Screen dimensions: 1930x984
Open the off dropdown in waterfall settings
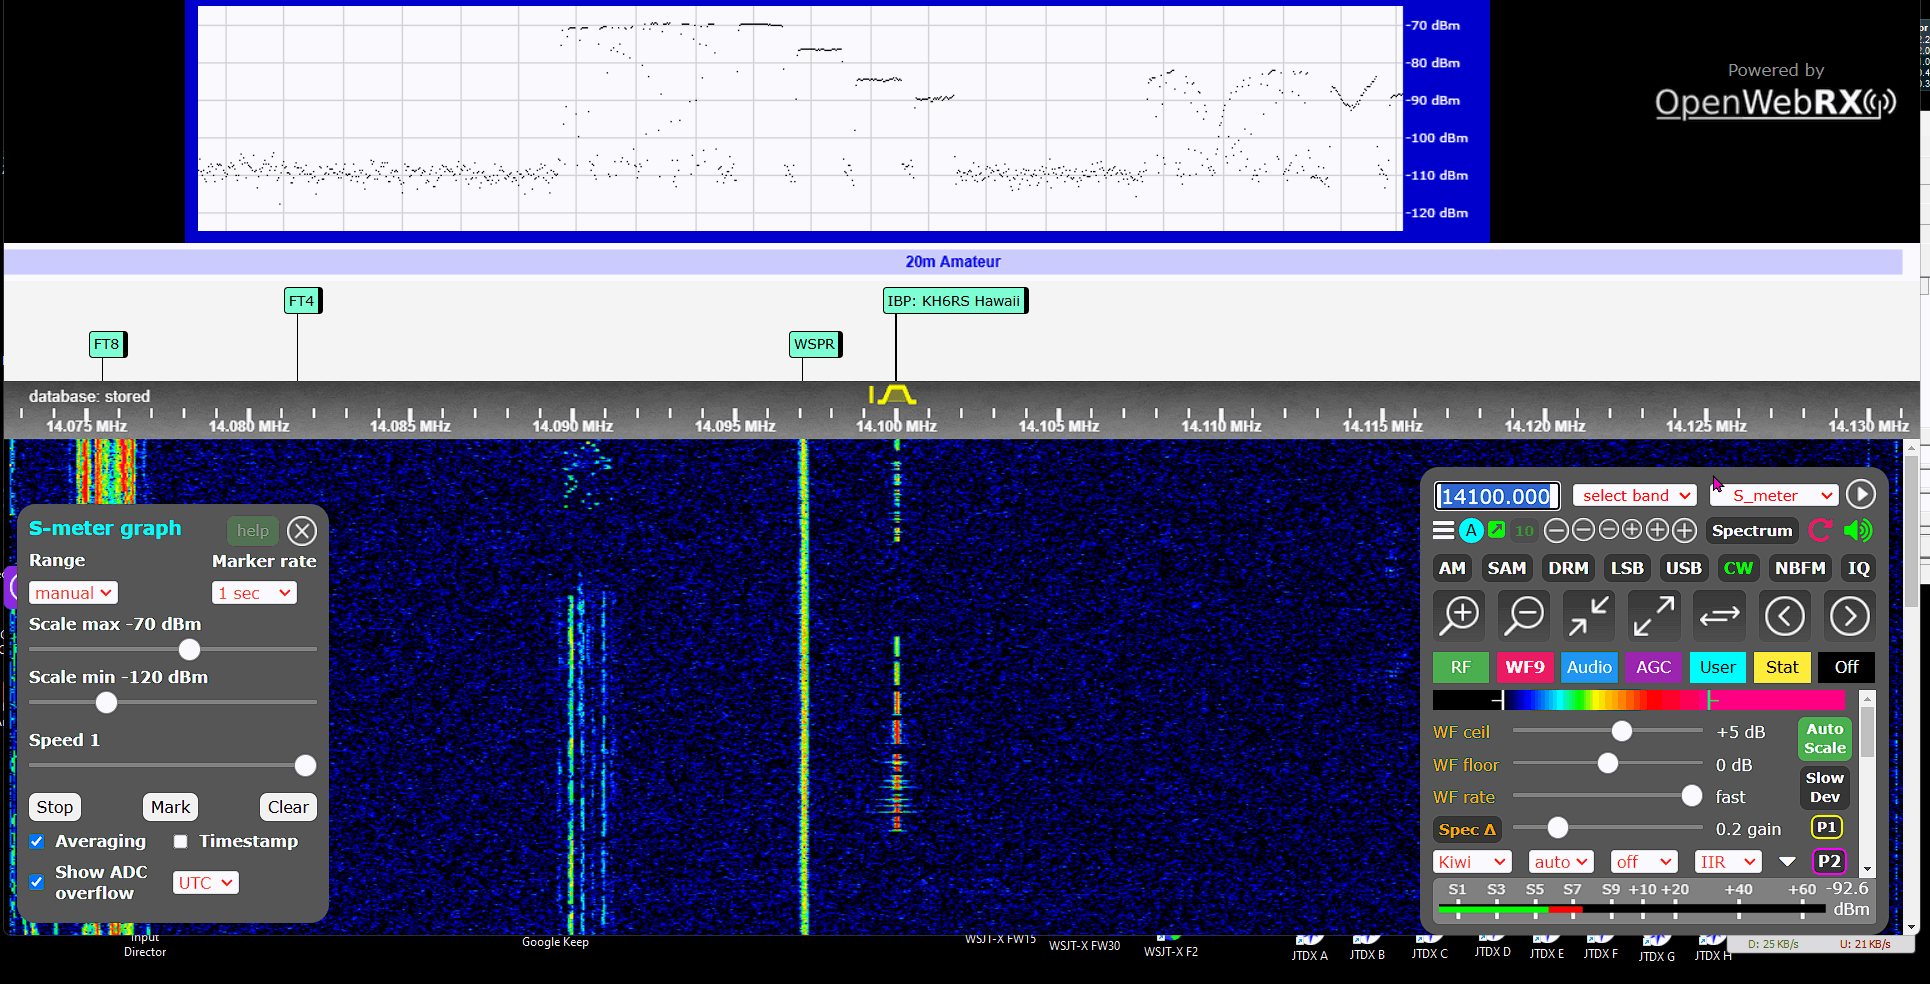coord(1644,862)
